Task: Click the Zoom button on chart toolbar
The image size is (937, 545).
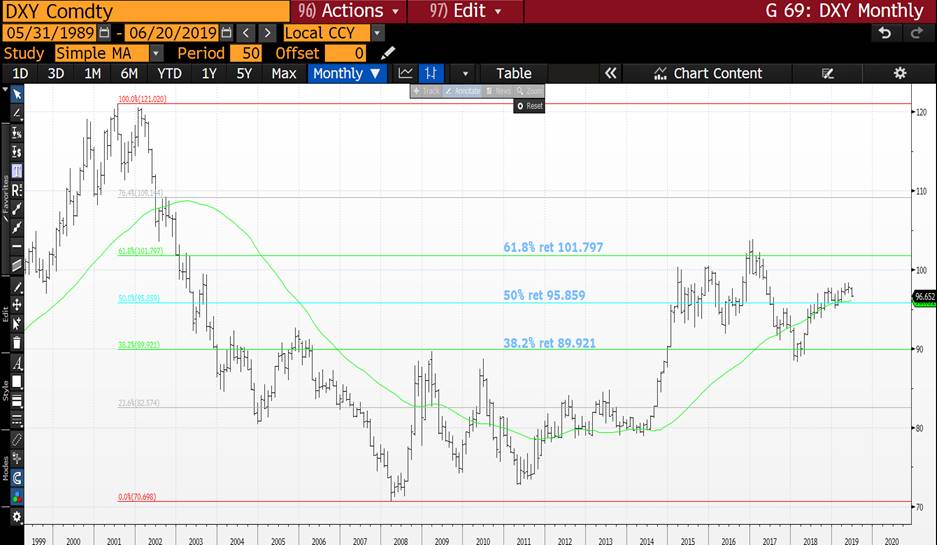Action: 529,91
